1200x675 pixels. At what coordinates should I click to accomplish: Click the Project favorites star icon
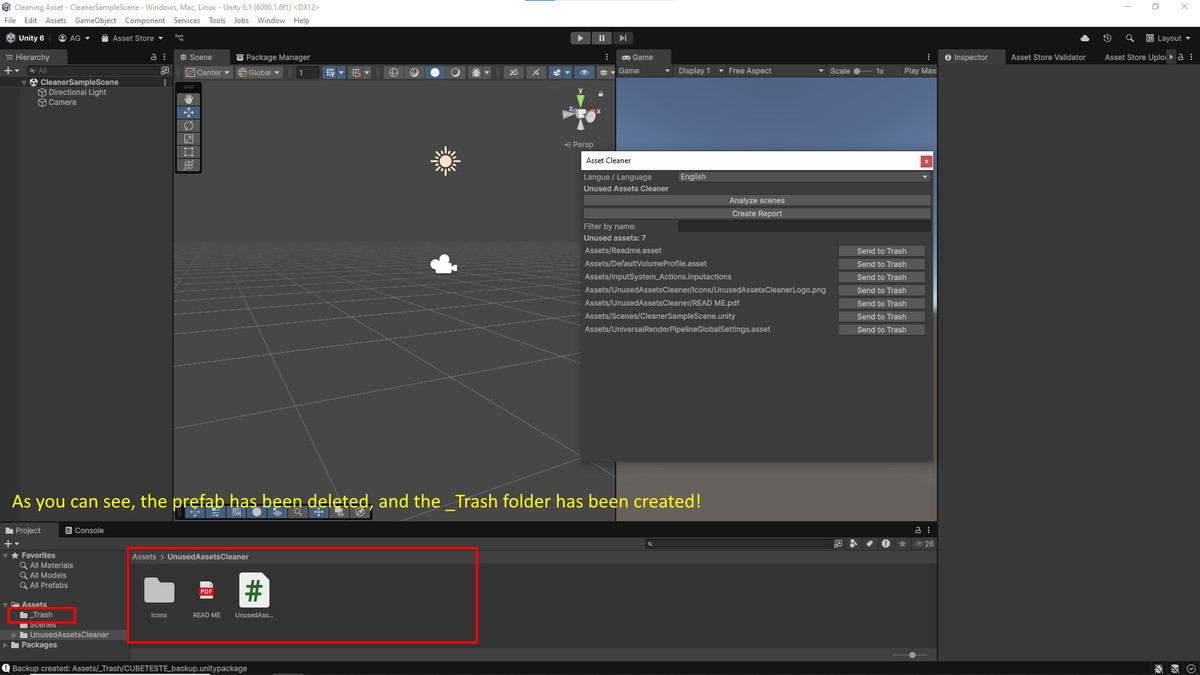coord(902,544)
